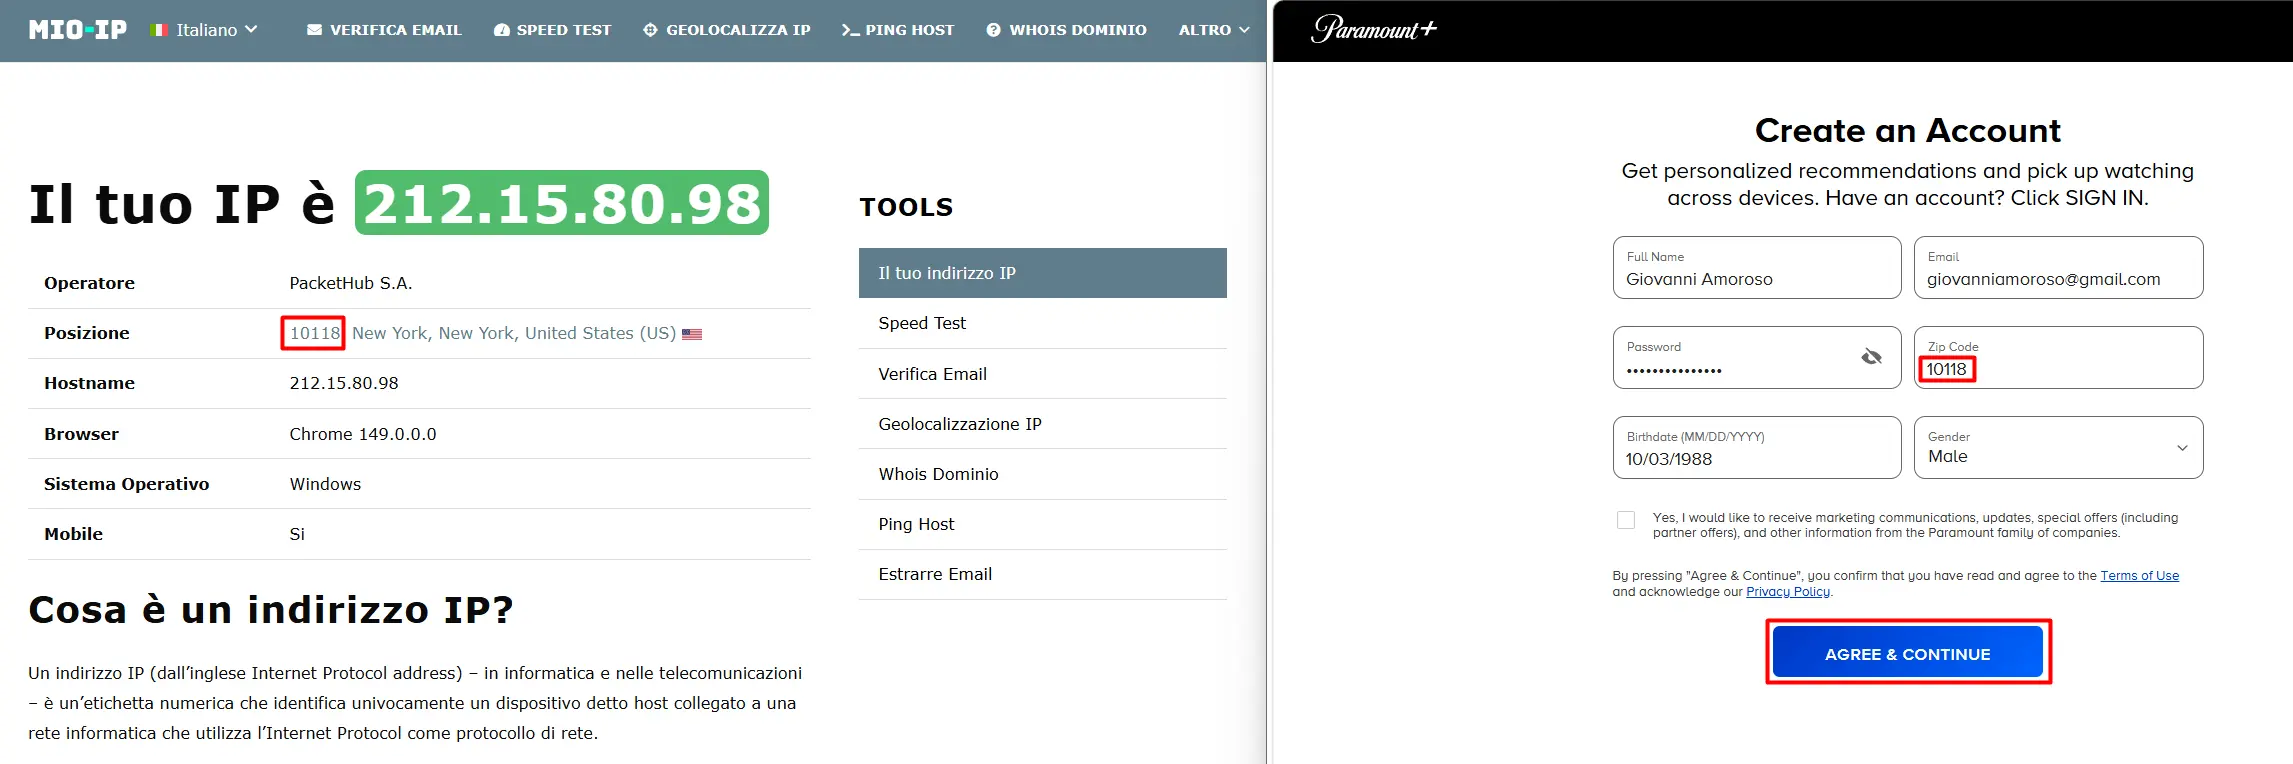Click the Chrome 149.0.0.0 browser value
Image resolution: width=2293 pixels, height=764 pixels.
pyautogui.click(x=363, y=434)
